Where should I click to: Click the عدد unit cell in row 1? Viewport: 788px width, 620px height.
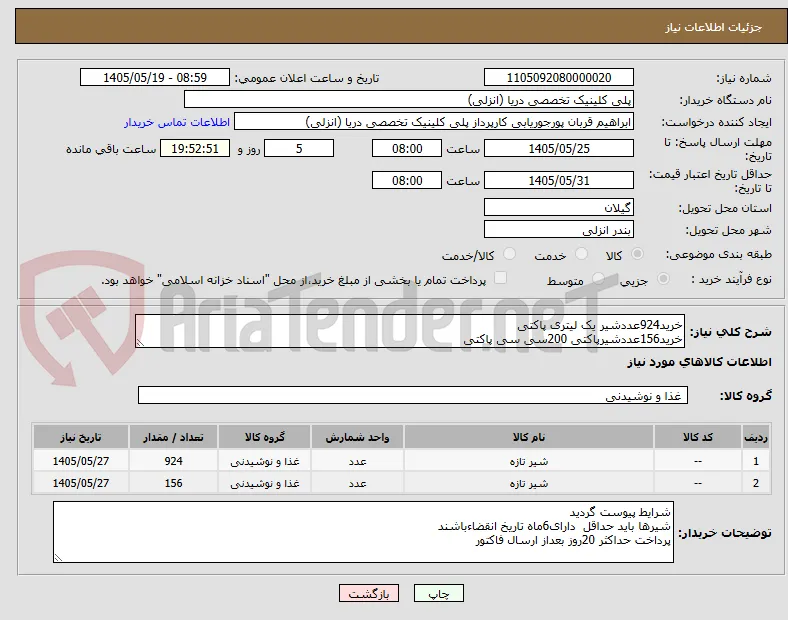357,461
